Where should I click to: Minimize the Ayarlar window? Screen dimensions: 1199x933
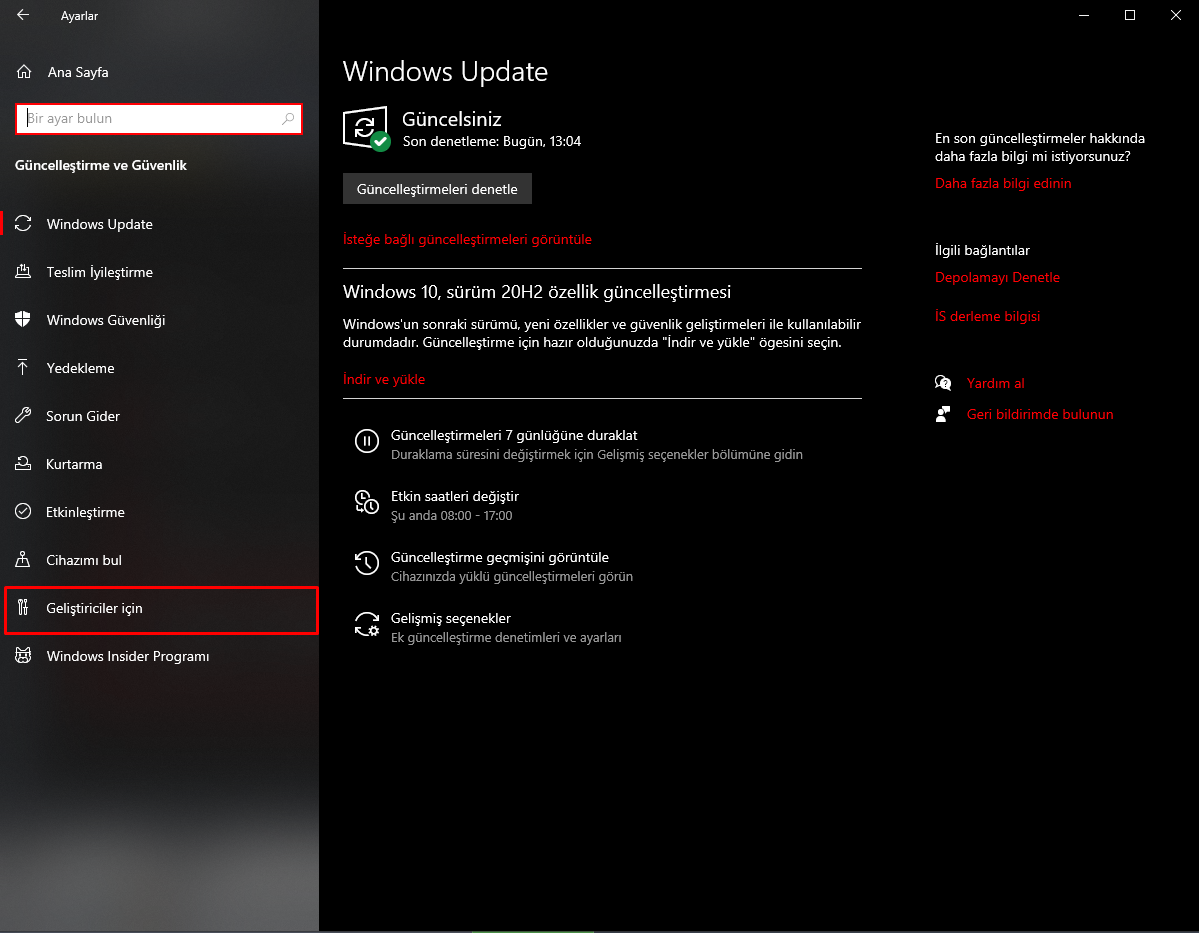pyautogui.click(x=1084, y=15)
